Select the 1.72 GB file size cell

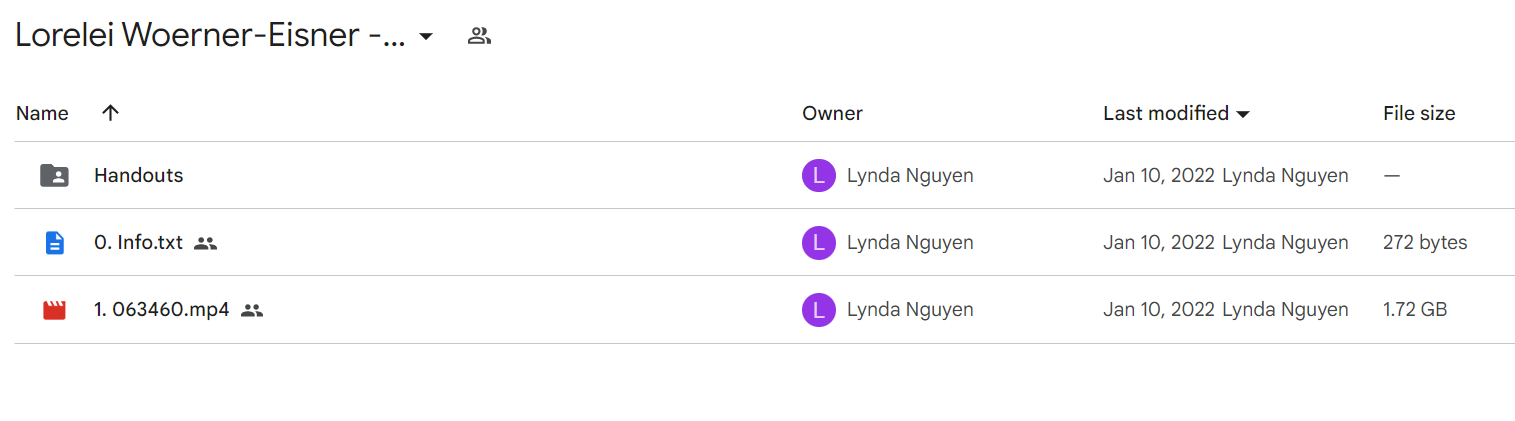[1415, 310]
